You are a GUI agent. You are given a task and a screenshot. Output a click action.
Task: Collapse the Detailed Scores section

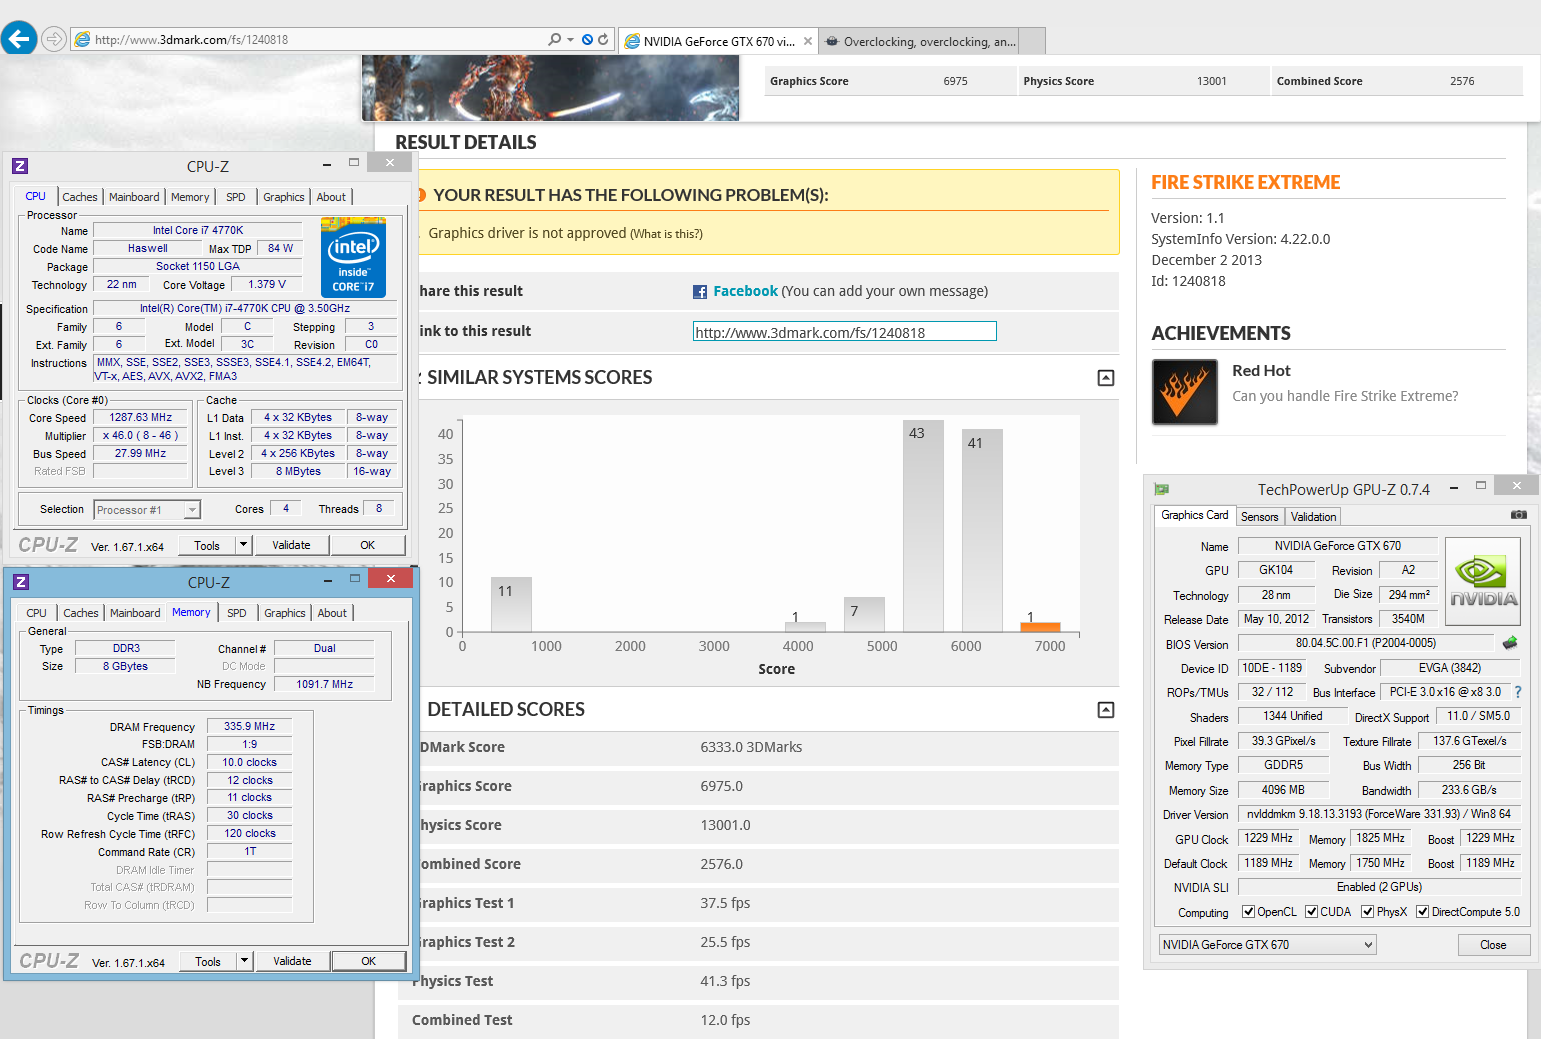point(1106,710)
